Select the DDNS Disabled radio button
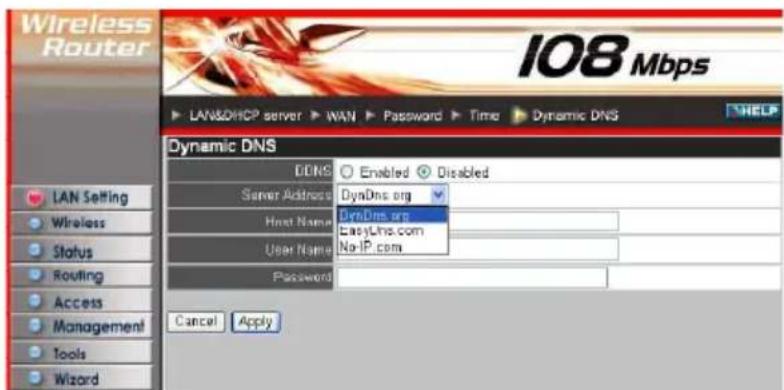Viewport: 784px width, 390px height. click(424, 172)
